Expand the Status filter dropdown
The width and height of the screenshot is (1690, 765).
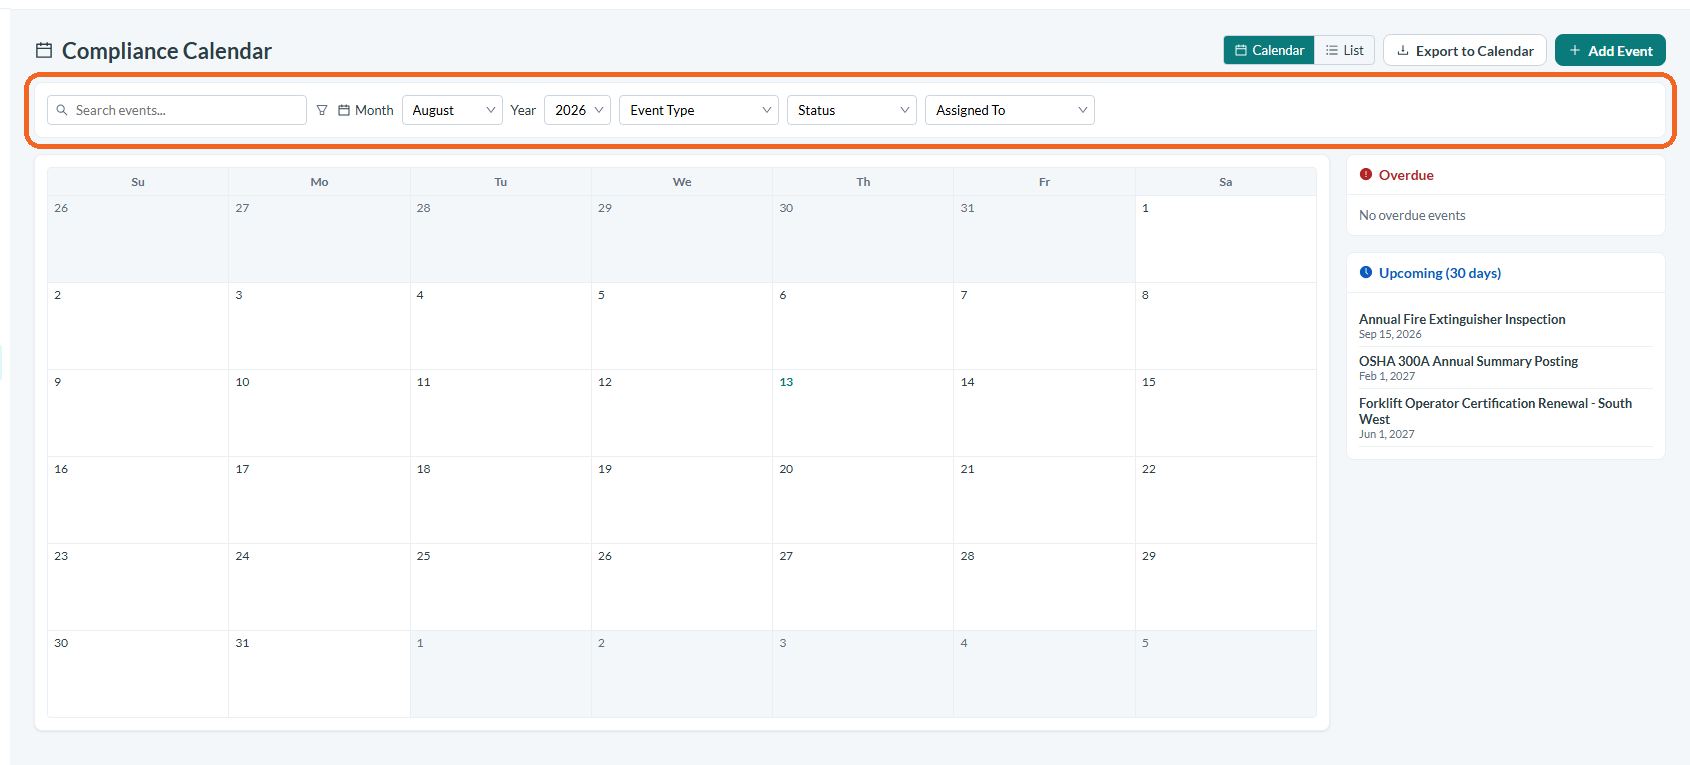click(852, 110)
